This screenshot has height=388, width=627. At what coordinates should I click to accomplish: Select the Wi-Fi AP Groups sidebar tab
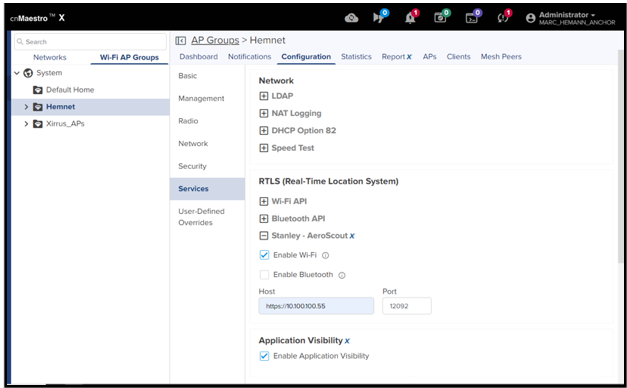pyautogui.click(x=129, y=57)
